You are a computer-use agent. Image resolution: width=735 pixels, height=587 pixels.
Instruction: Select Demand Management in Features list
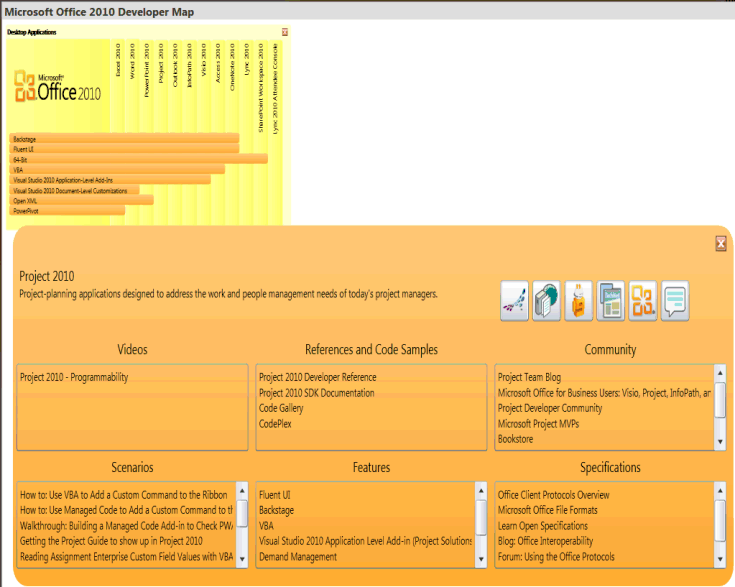(x=298, y=557)
